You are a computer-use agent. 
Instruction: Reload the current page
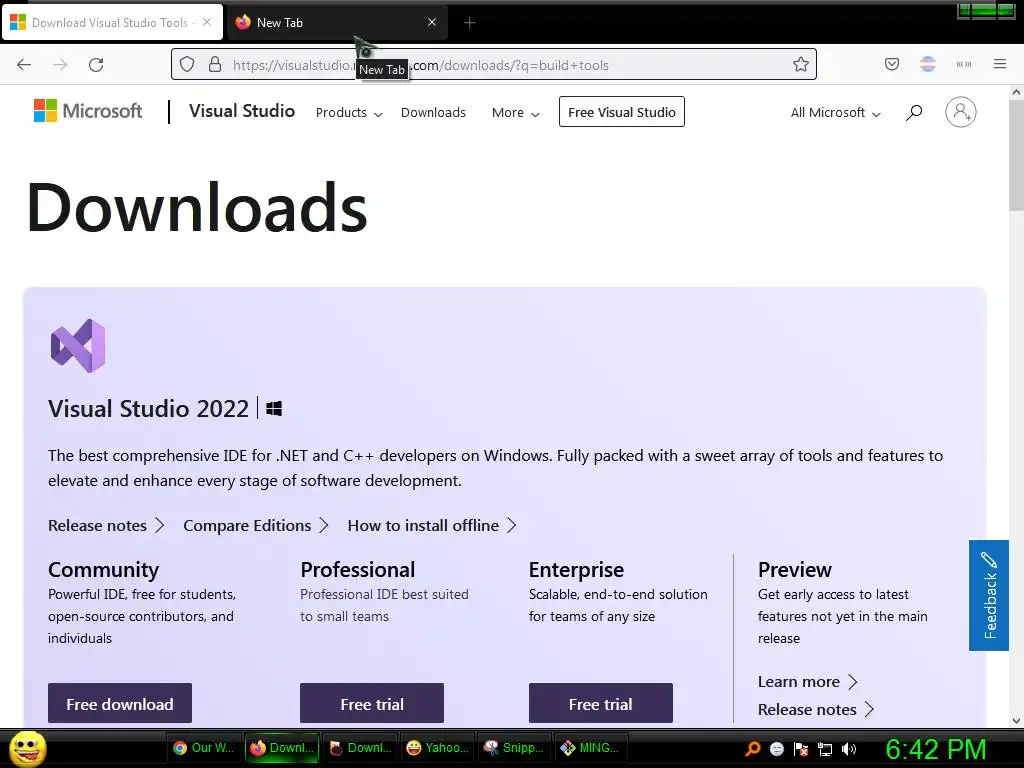tap(96, 65)
